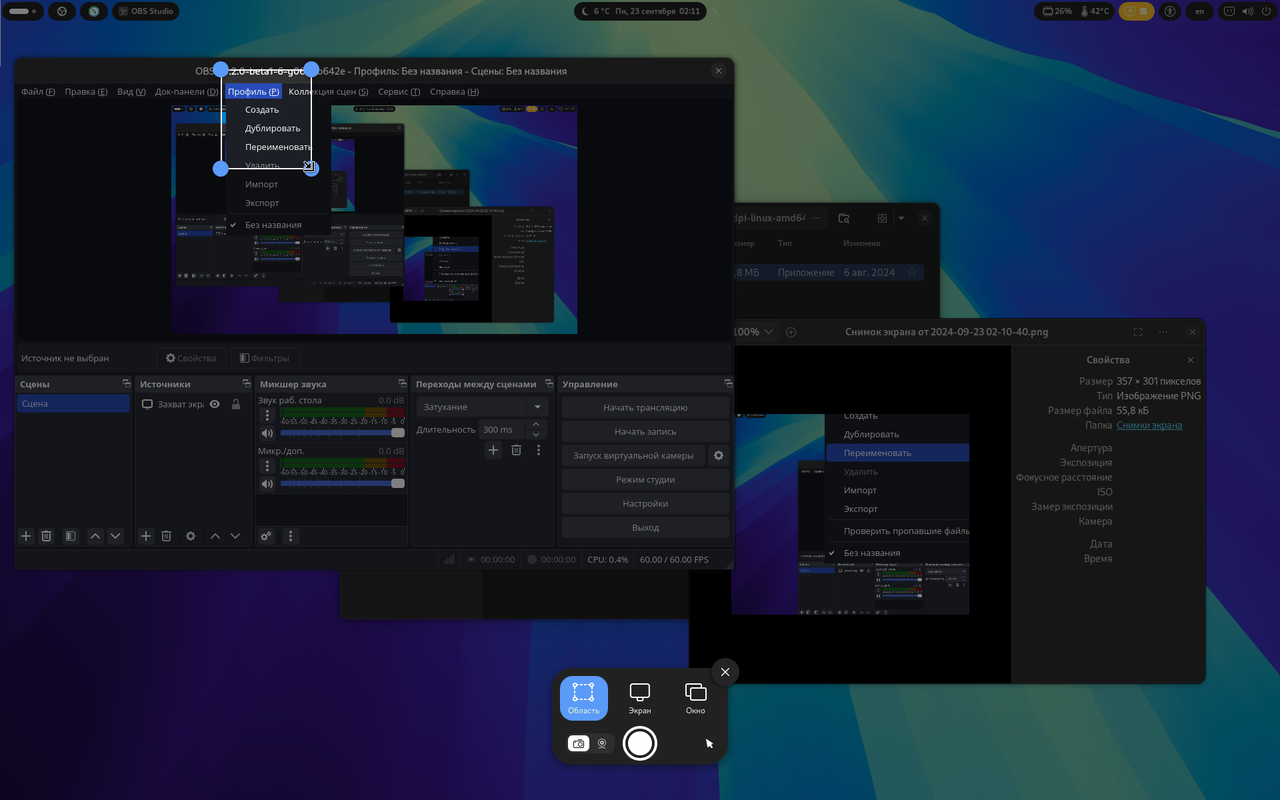This screenshot has width=1280, height=800.
Task: Click Запуск виртуальной камеры button
Action: (633, 455)
